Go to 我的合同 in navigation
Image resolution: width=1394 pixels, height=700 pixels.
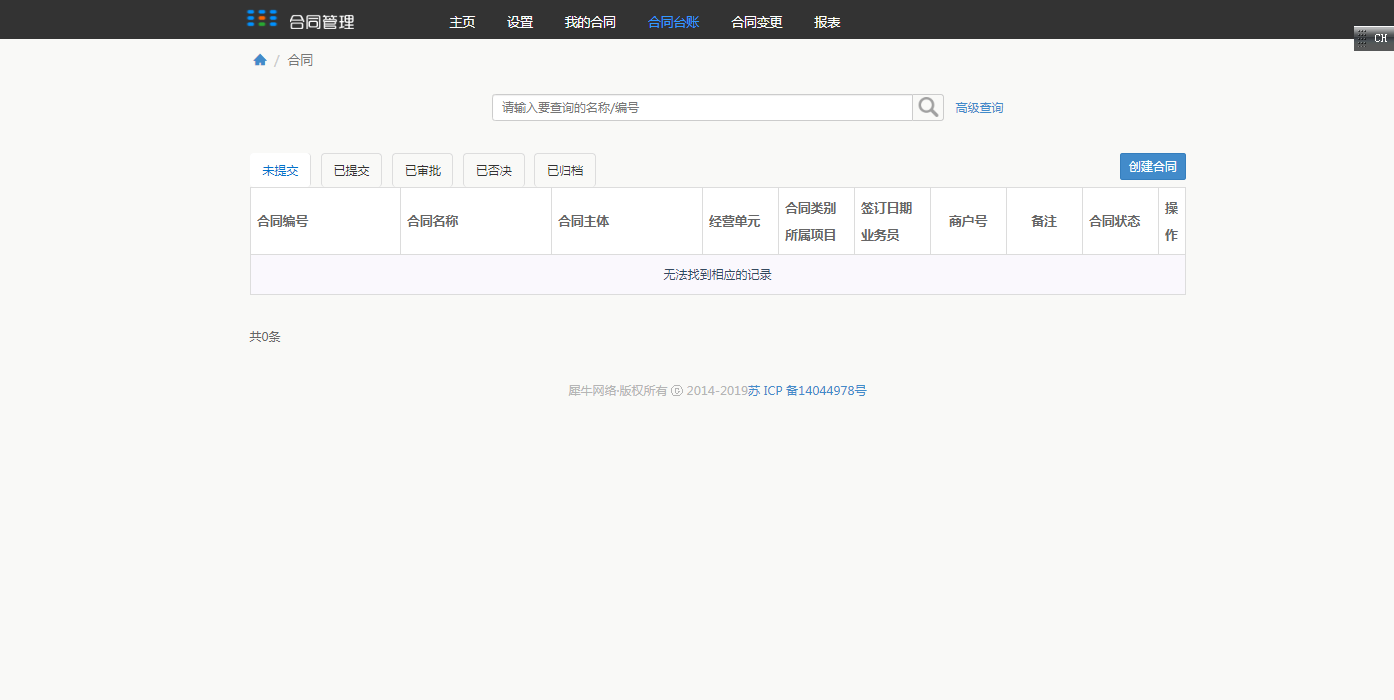click(x=590, y=22)
